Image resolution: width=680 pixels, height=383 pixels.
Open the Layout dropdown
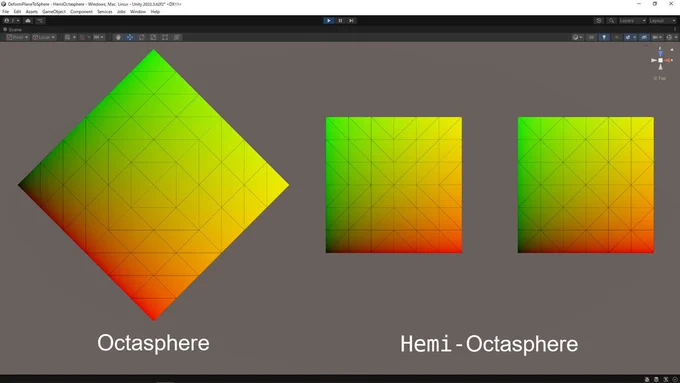tap(663, 20)
